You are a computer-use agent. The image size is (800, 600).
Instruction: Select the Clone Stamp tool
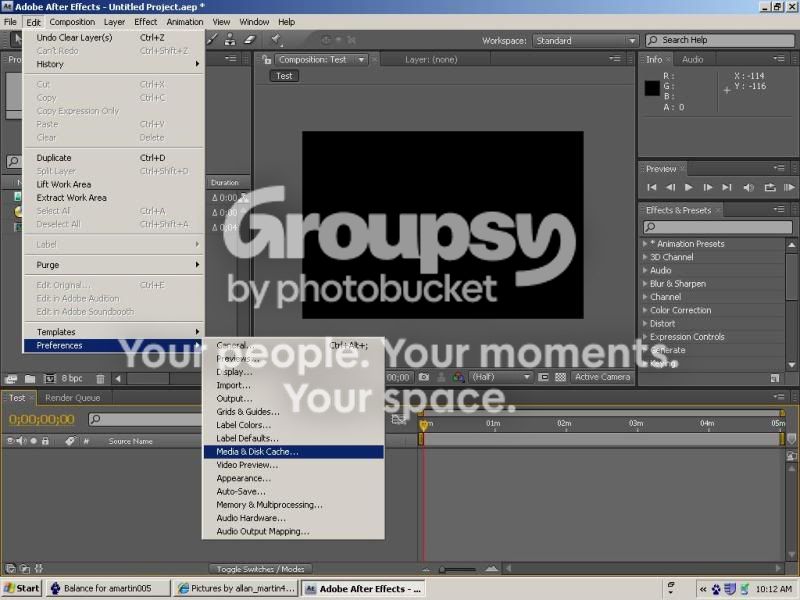230,39
